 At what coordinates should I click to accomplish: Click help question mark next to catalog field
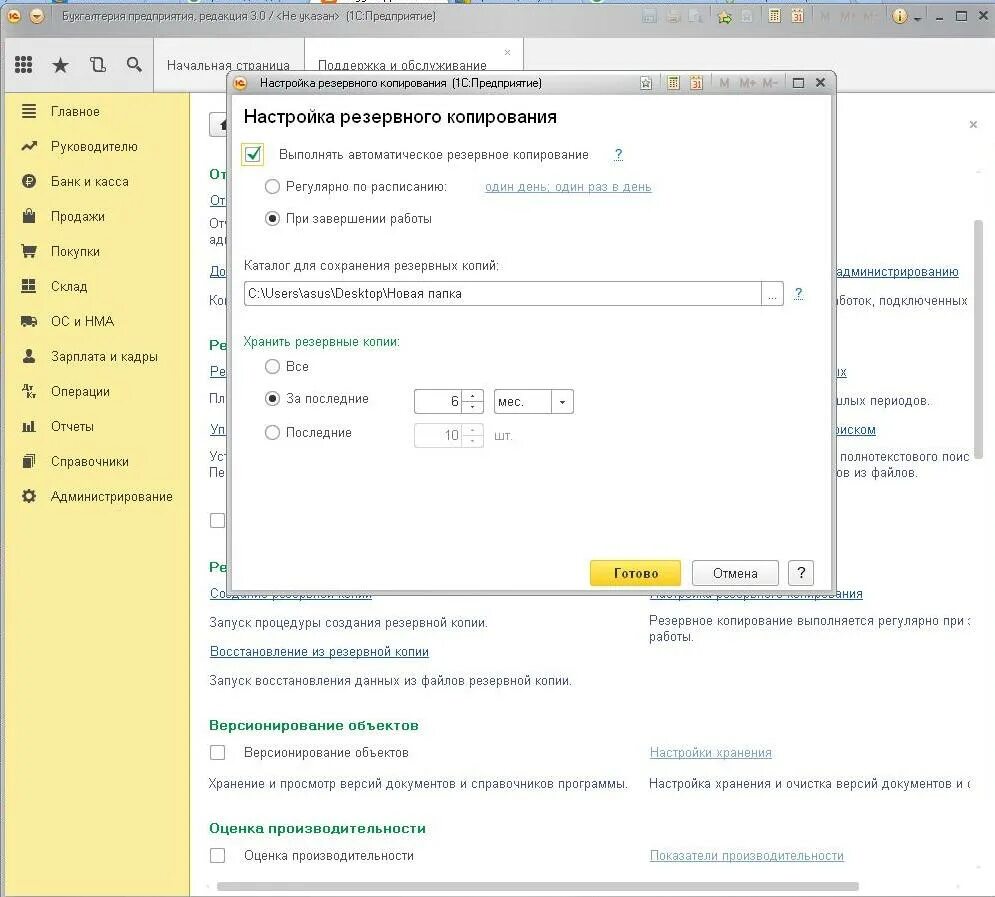pyautogui.click(x=798, y=293)
